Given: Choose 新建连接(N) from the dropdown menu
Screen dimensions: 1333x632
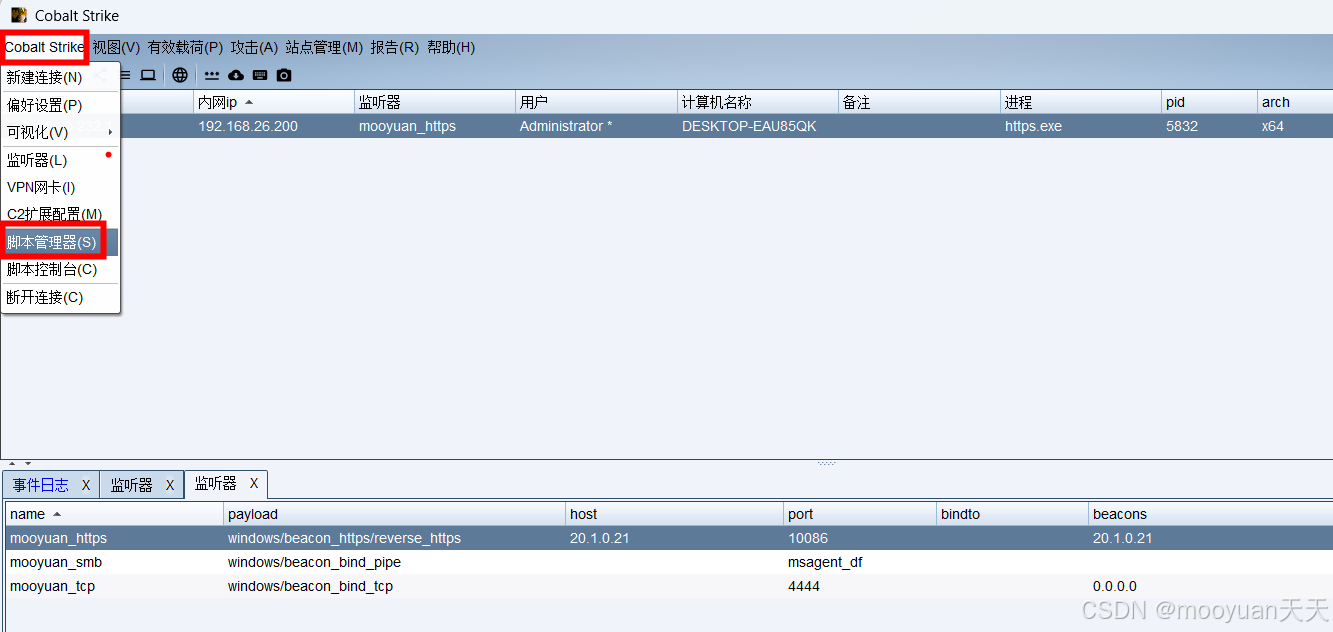Looking at the screenshot, I should 60,77.
